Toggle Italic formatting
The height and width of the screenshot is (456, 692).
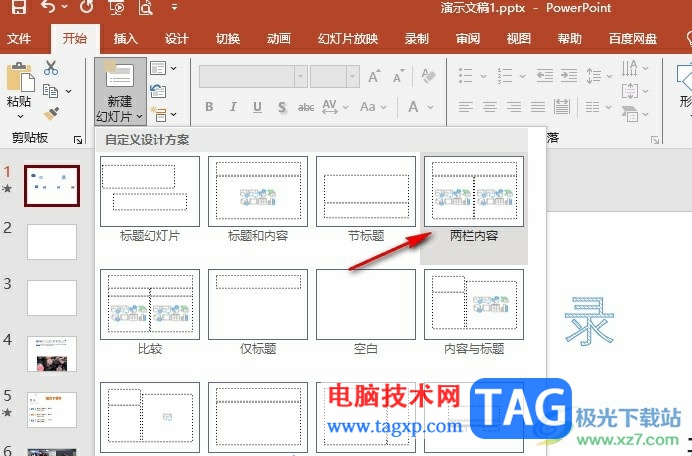pos(233,107)
